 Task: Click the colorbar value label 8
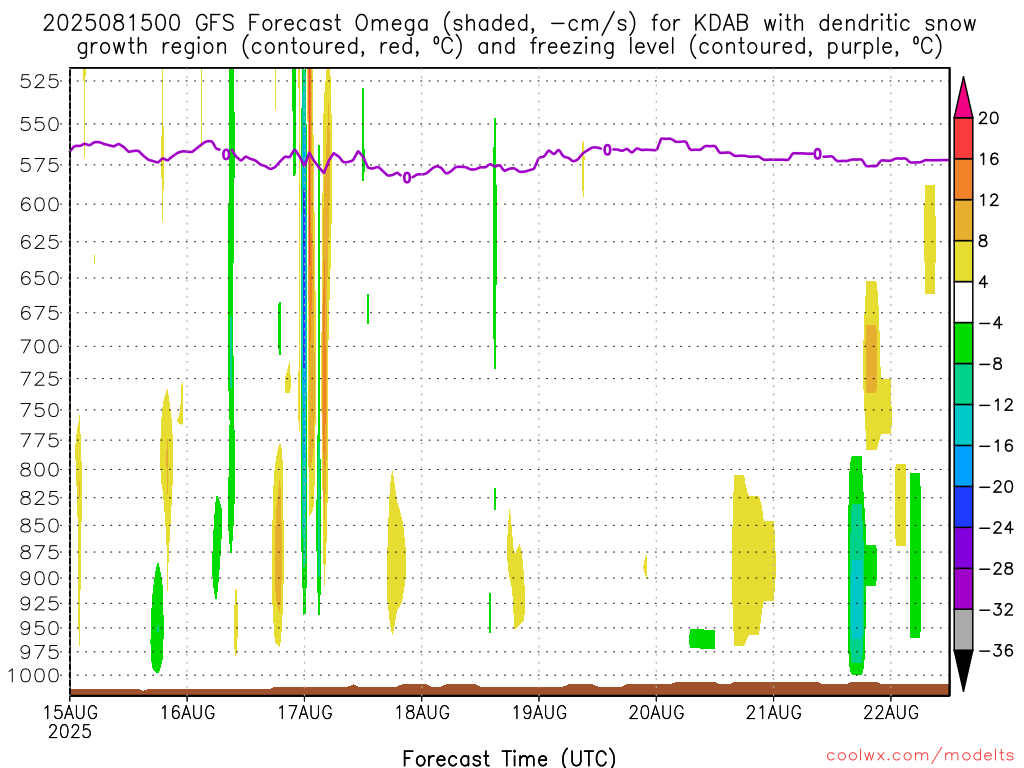point(983,241)
